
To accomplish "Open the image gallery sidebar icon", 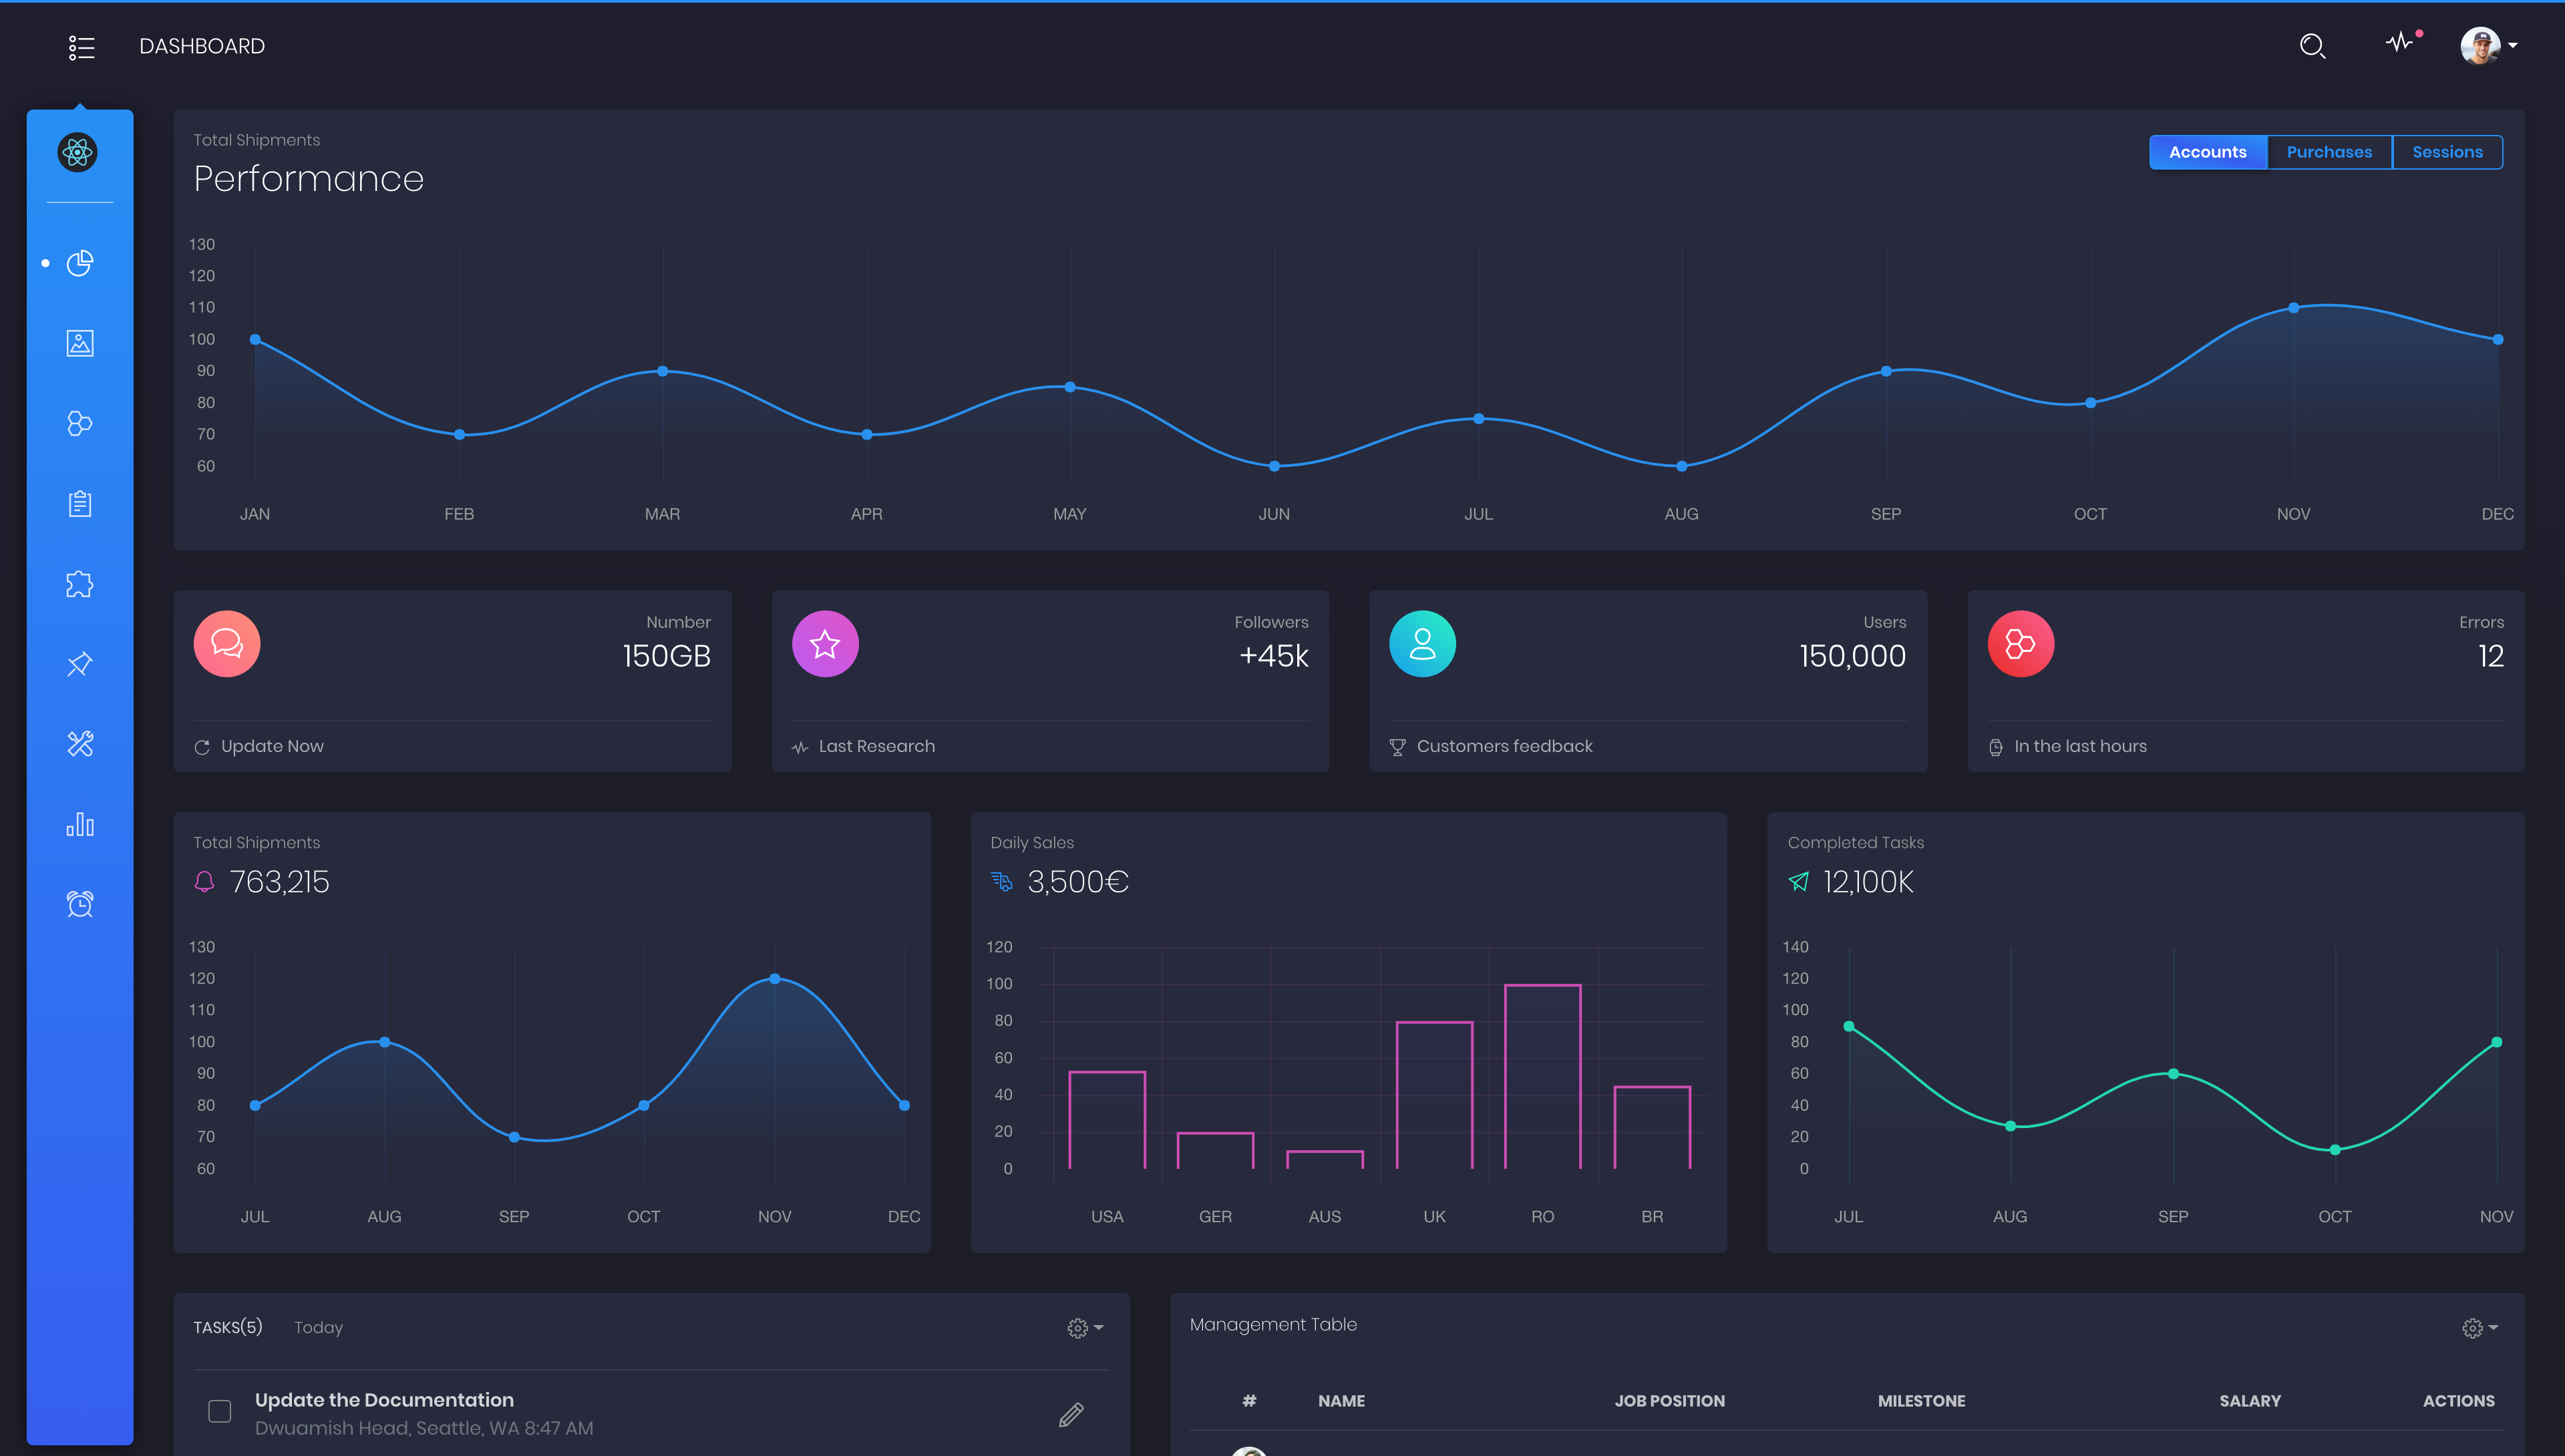I will click(80, 343).
